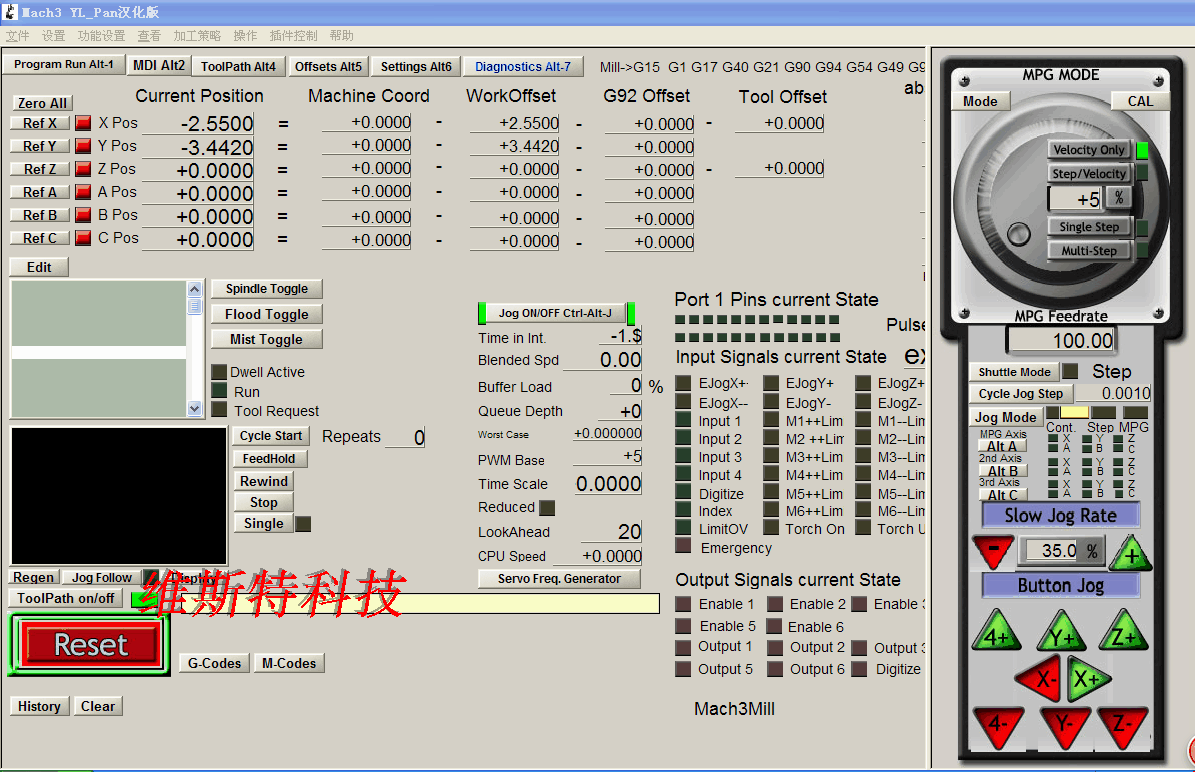Click the percent button beside 35.0 jog rate
Viewport: 1195px width, 772px height.
pyautogui.click(x=1093, y=550)
